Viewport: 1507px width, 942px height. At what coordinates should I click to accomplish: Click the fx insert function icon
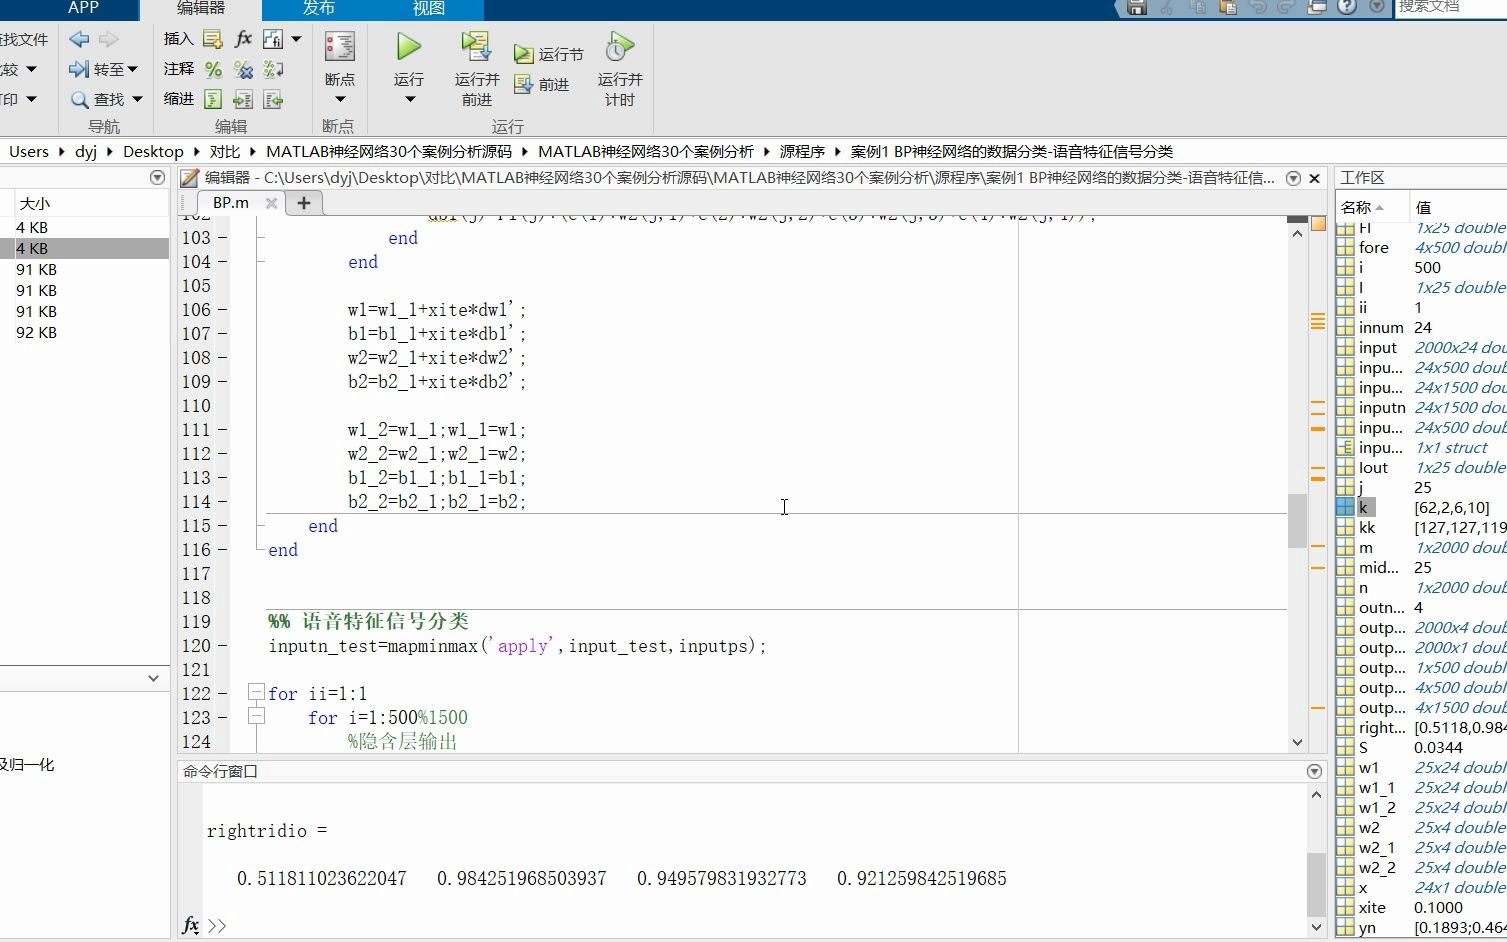243,39
